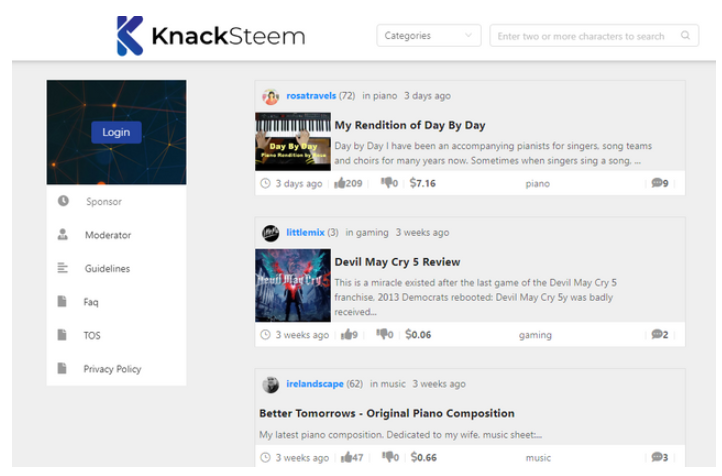722x476 pixels.
Task: Click 'in piano' category in rosatravels header
Action: point(379,96)
